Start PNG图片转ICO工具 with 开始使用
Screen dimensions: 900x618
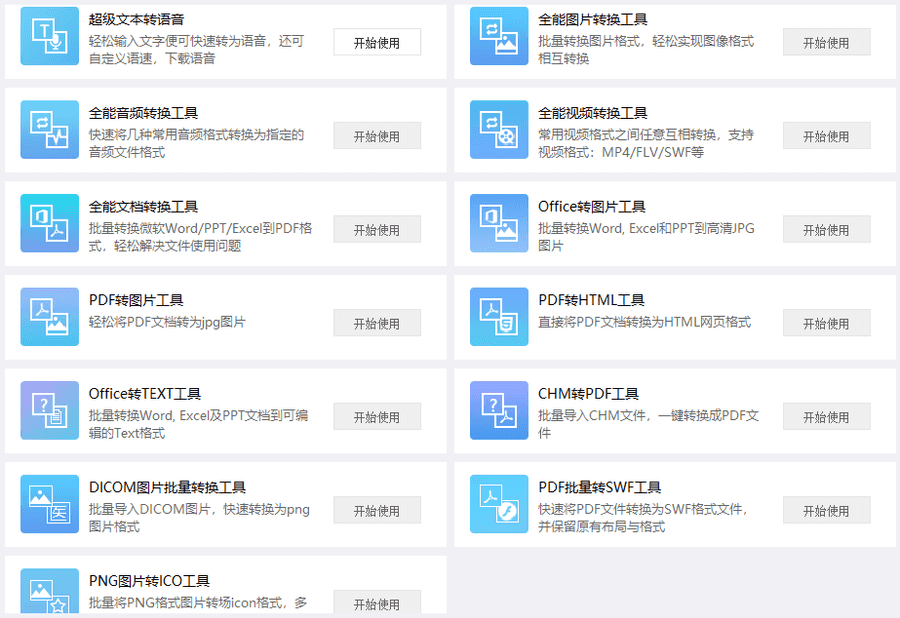pyautogui.click(x=377, y=604)
